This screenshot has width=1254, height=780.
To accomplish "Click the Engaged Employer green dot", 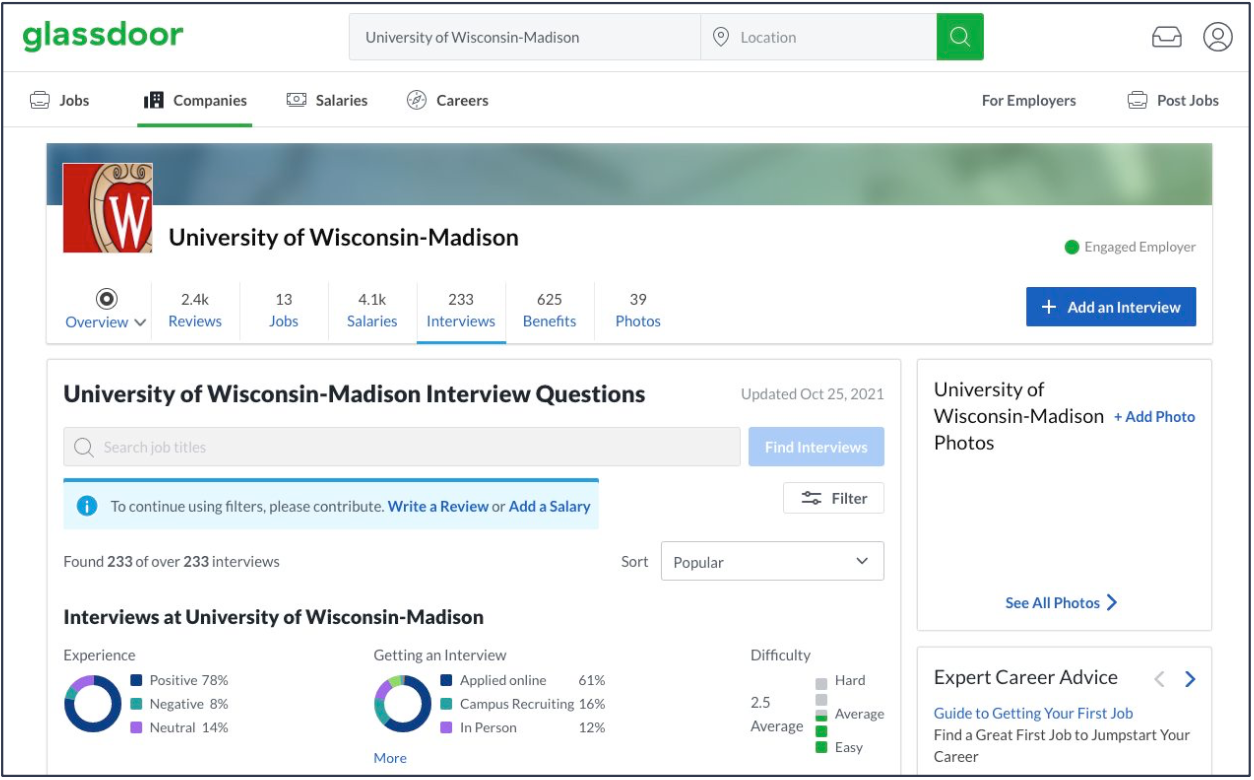I will coord(1072,247).
